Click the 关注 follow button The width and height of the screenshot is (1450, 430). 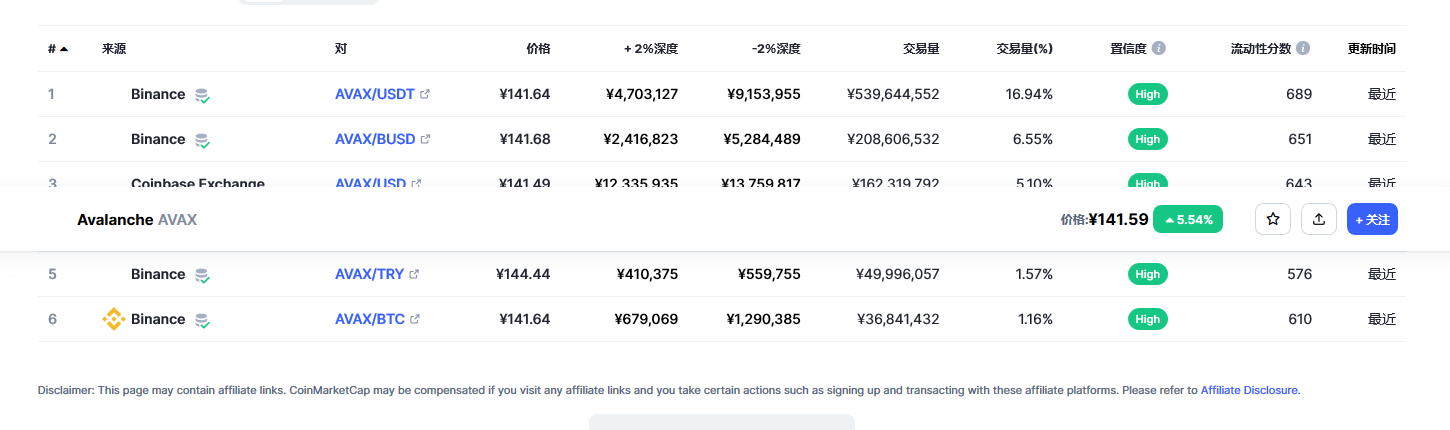coord(1372,219)
